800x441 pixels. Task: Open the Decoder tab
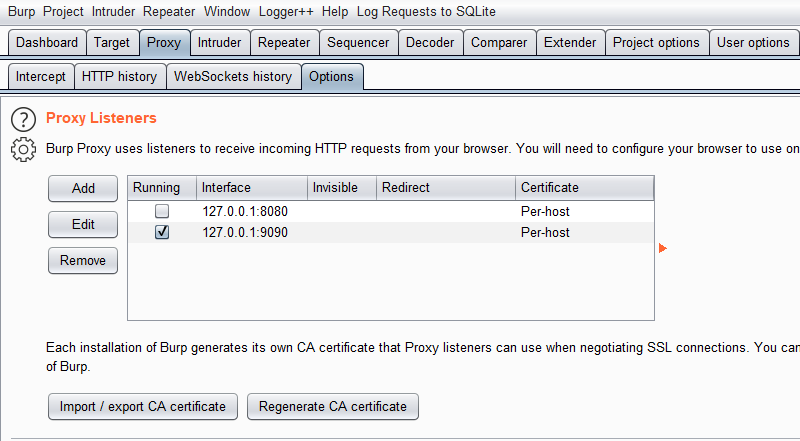click(430, 42)
